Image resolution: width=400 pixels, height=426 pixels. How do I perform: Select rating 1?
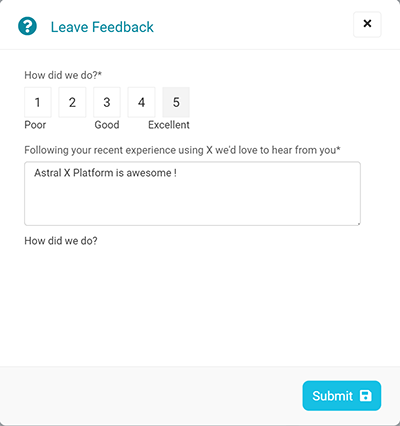coord(38,102)
